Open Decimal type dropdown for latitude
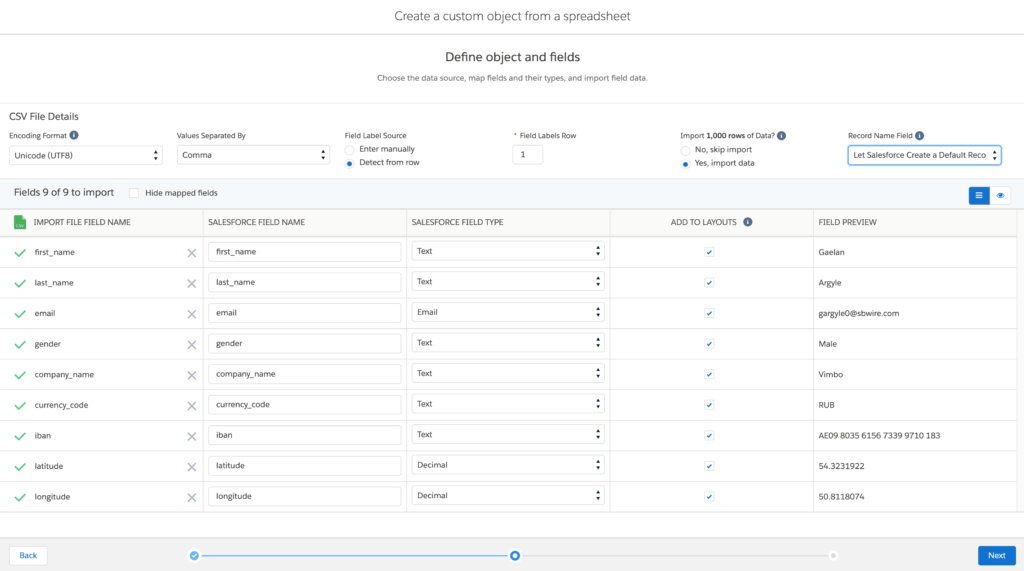The image size is (1024, 571). [x=507, y=465]
